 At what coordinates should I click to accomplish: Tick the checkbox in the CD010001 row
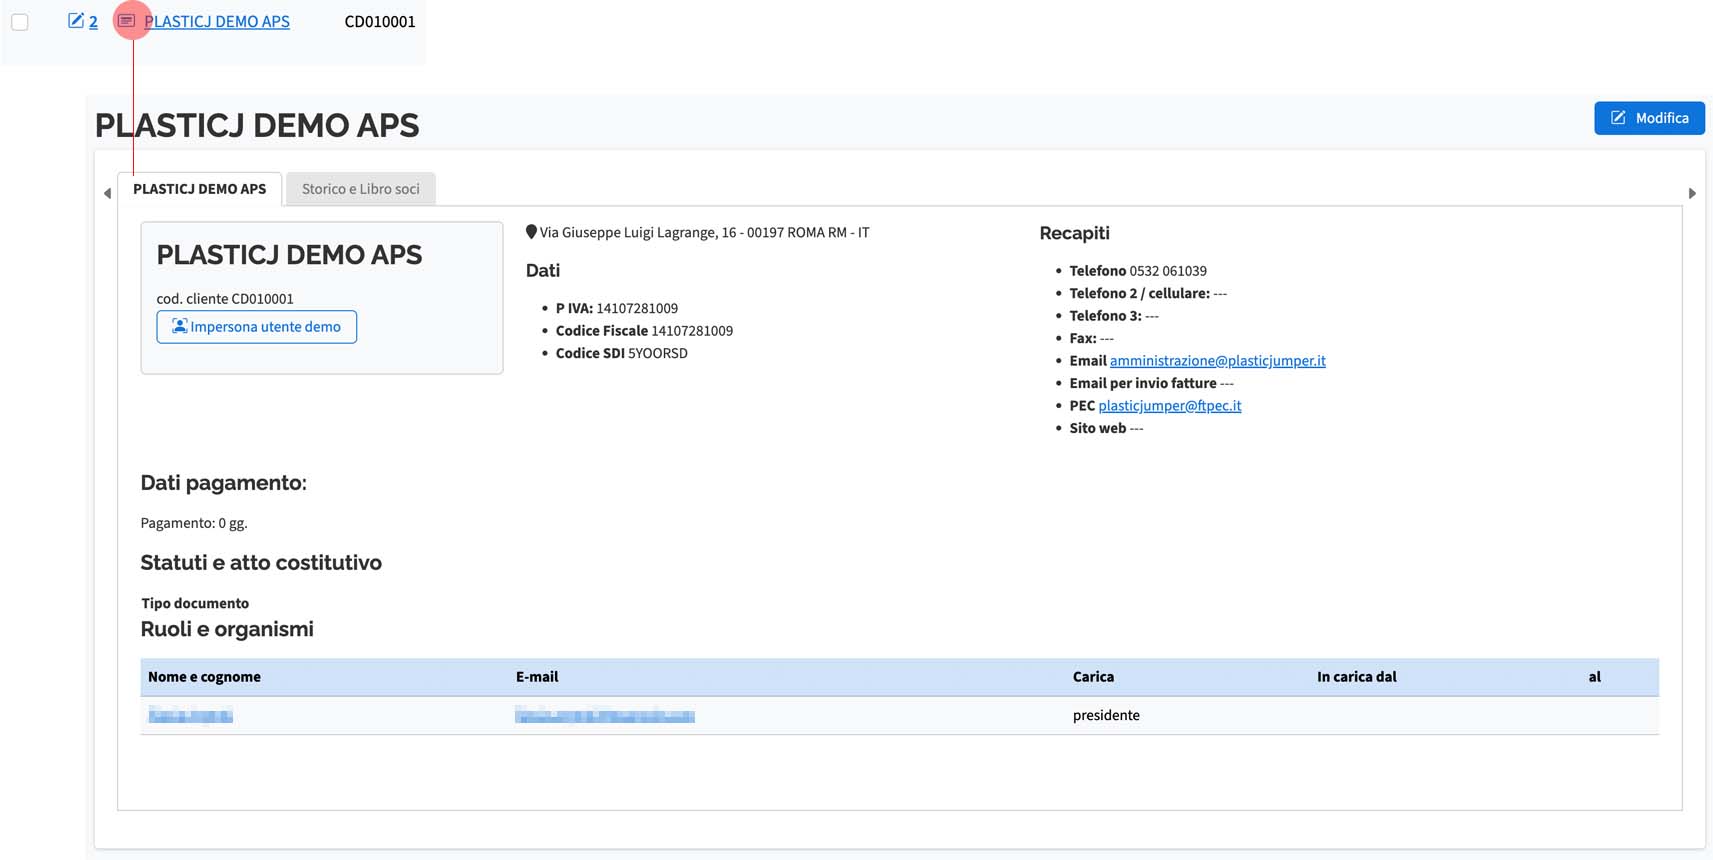(x=20, y=22)
